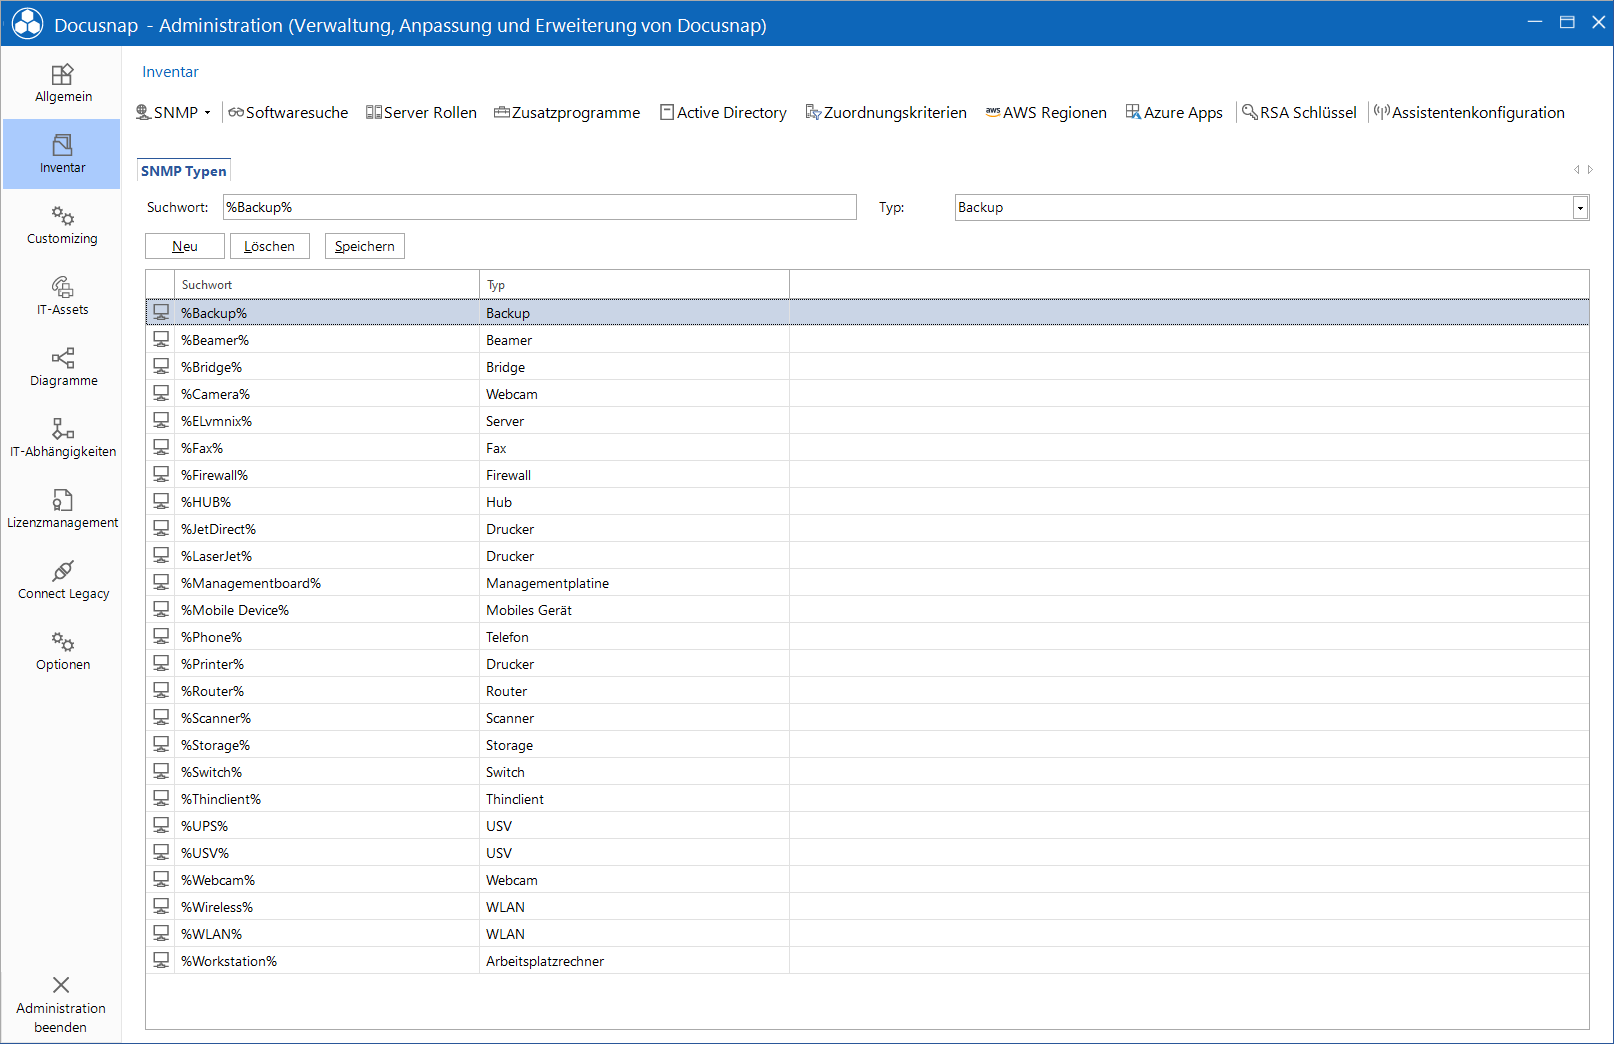Select the %ELvmnix% row

(x=867, y=421)
